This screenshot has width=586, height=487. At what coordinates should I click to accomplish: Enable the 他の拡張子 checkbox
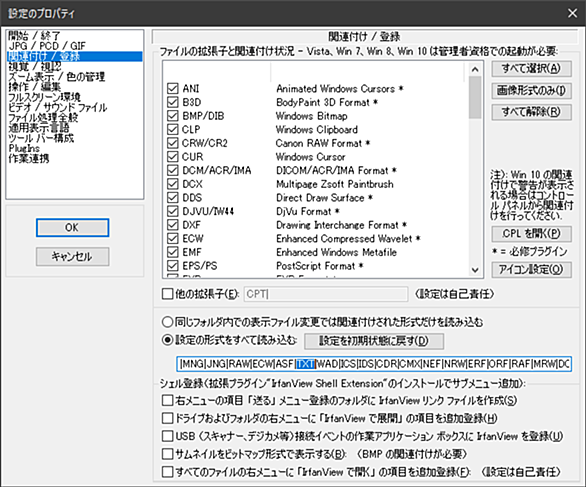(167, 294)
